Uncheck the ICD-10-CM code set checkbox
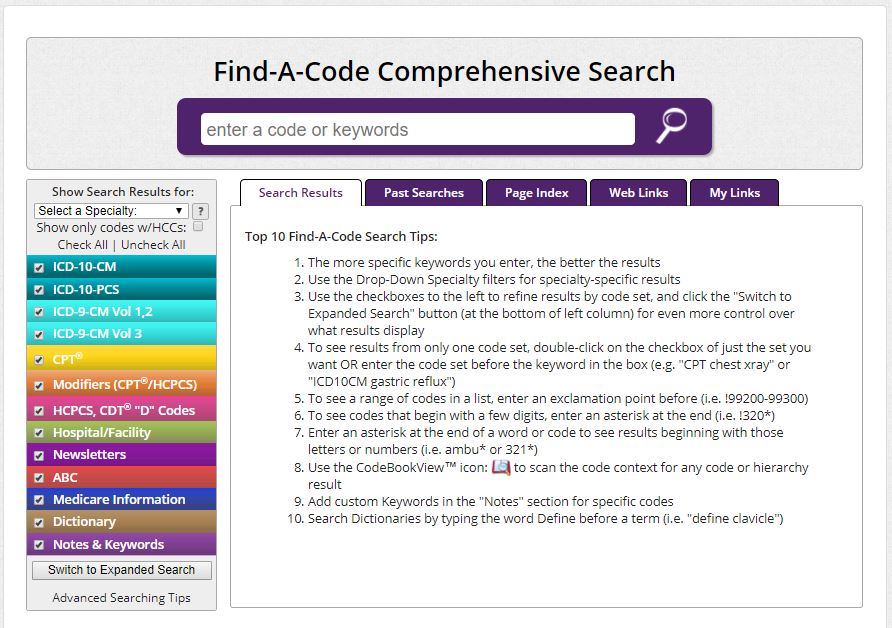This screenshot has width=892, height=628. tap(39, 267)
